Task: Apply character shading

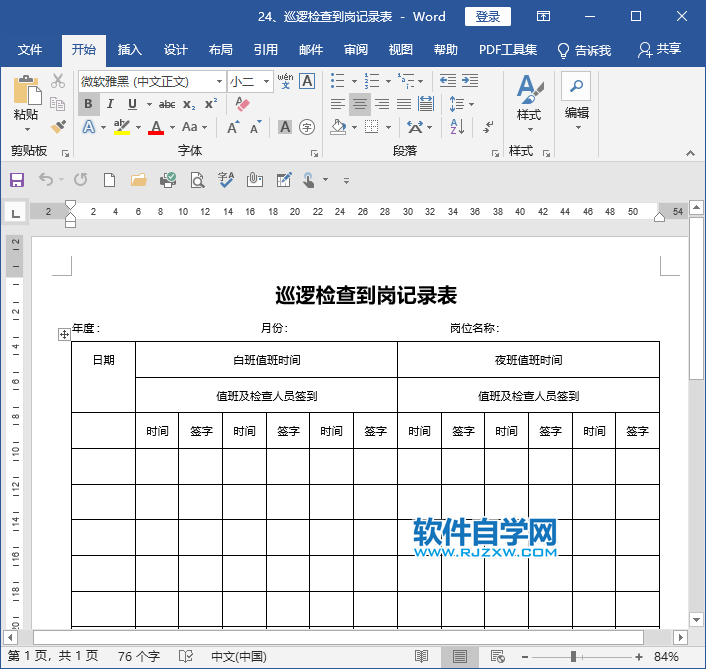Action: tap(285, 127)
